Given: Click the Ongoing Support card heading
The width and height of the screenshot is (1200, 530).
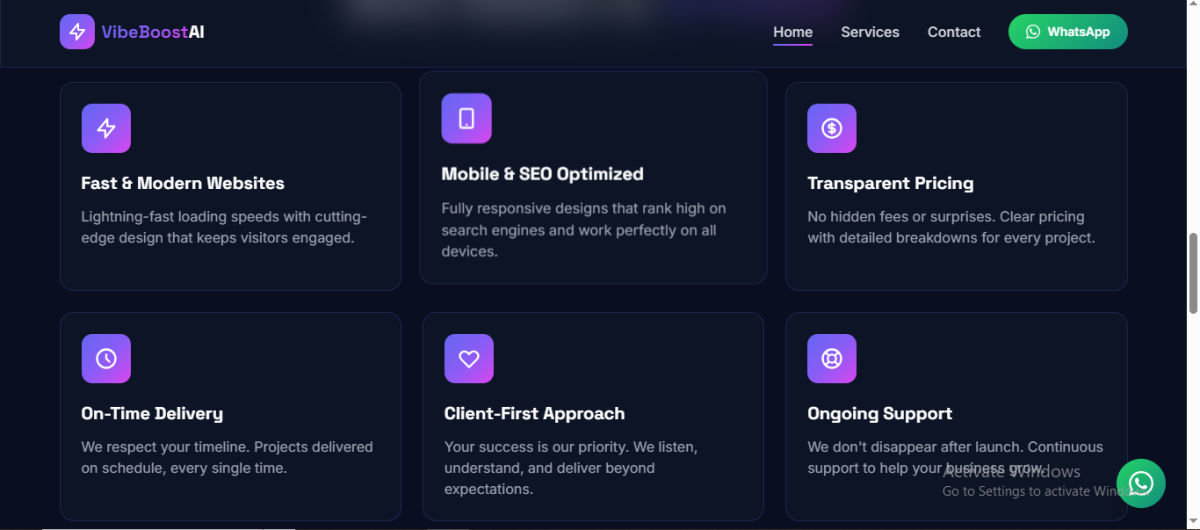Looking at the screenshot, I should 879,413.
